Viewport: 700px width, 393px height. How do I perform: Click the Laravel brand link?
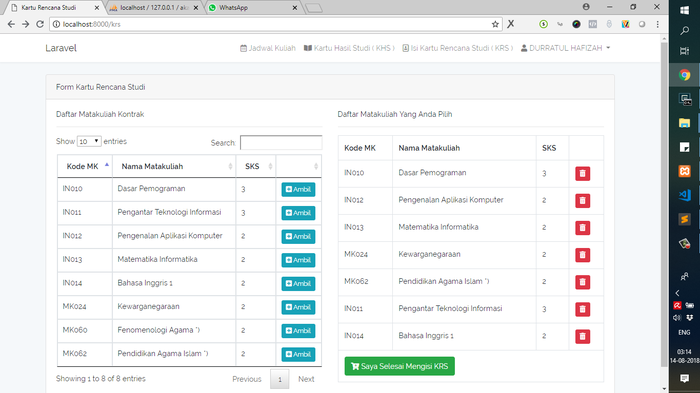[61, 48]
